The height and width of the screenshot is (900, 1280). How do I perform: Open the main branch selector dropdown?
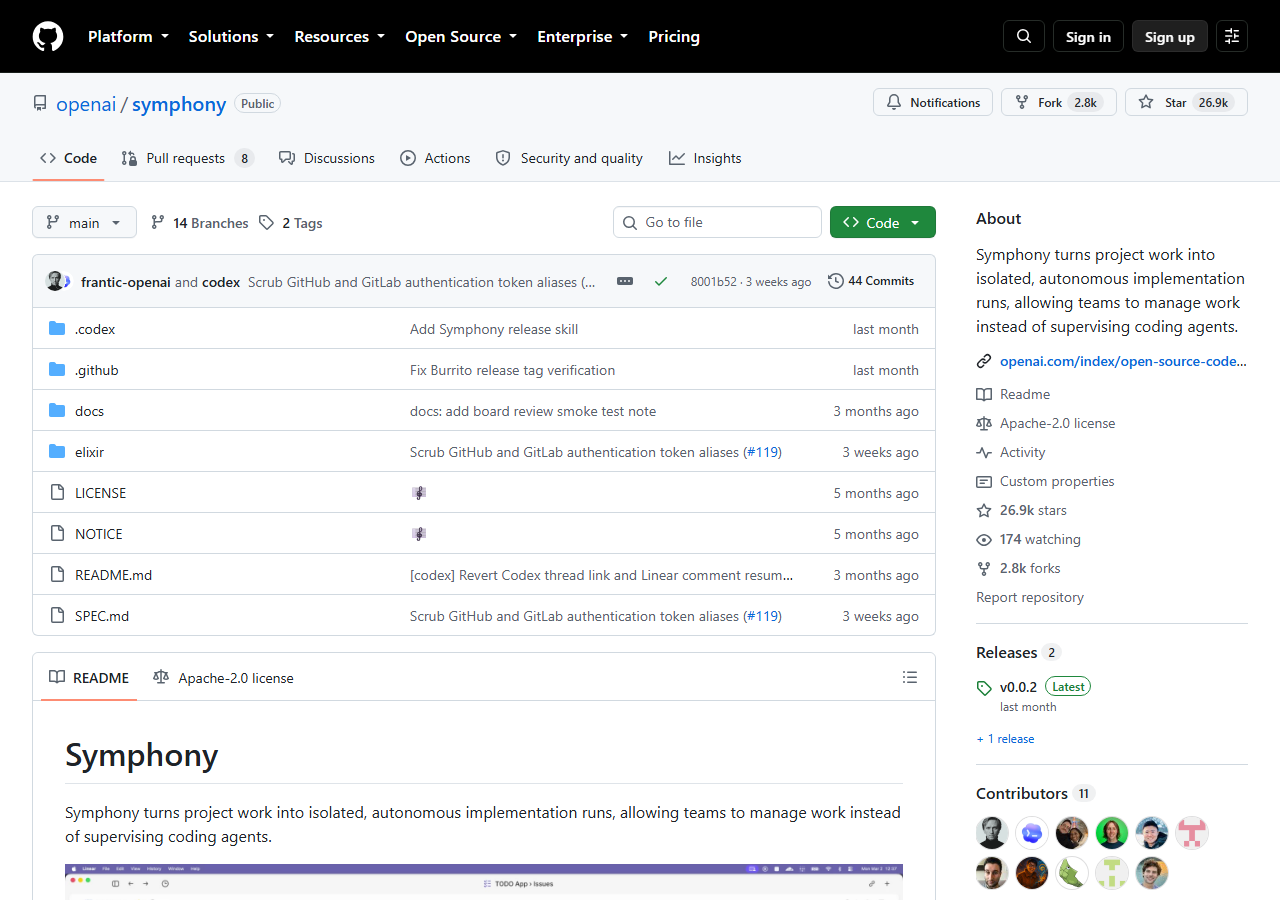[x=84, y=223]
